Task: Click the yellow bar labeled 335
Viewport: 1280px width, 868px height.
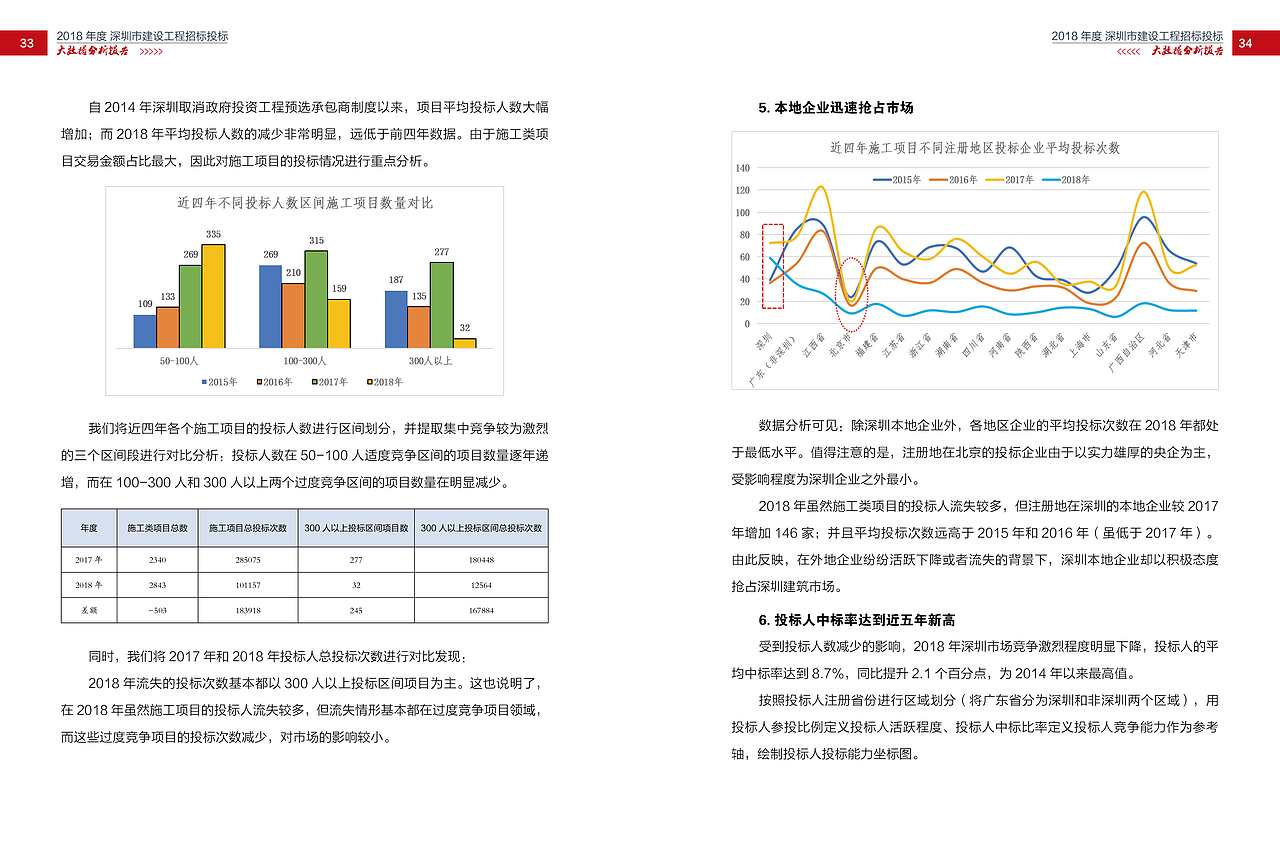Action: pos(213,296)
